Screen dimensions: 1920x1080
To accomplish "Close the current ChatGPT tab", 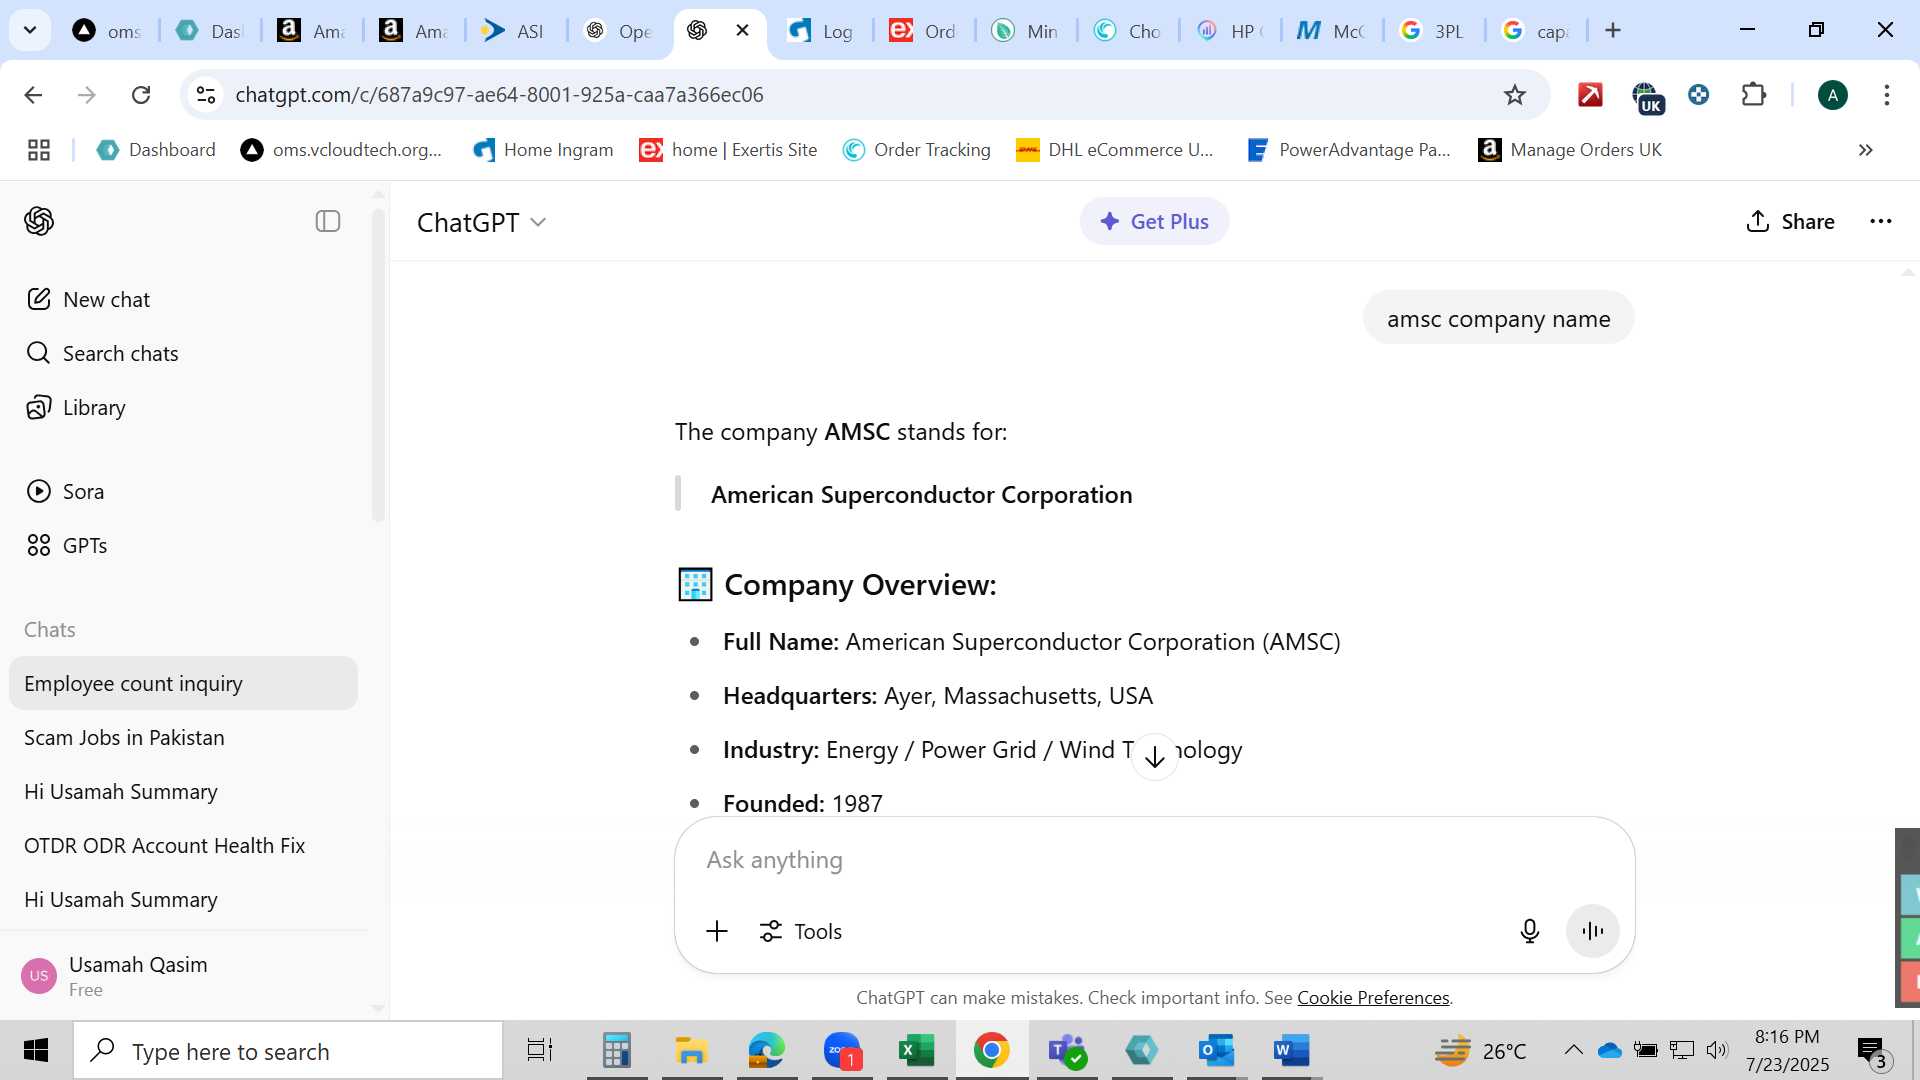I will pos(742,31).
